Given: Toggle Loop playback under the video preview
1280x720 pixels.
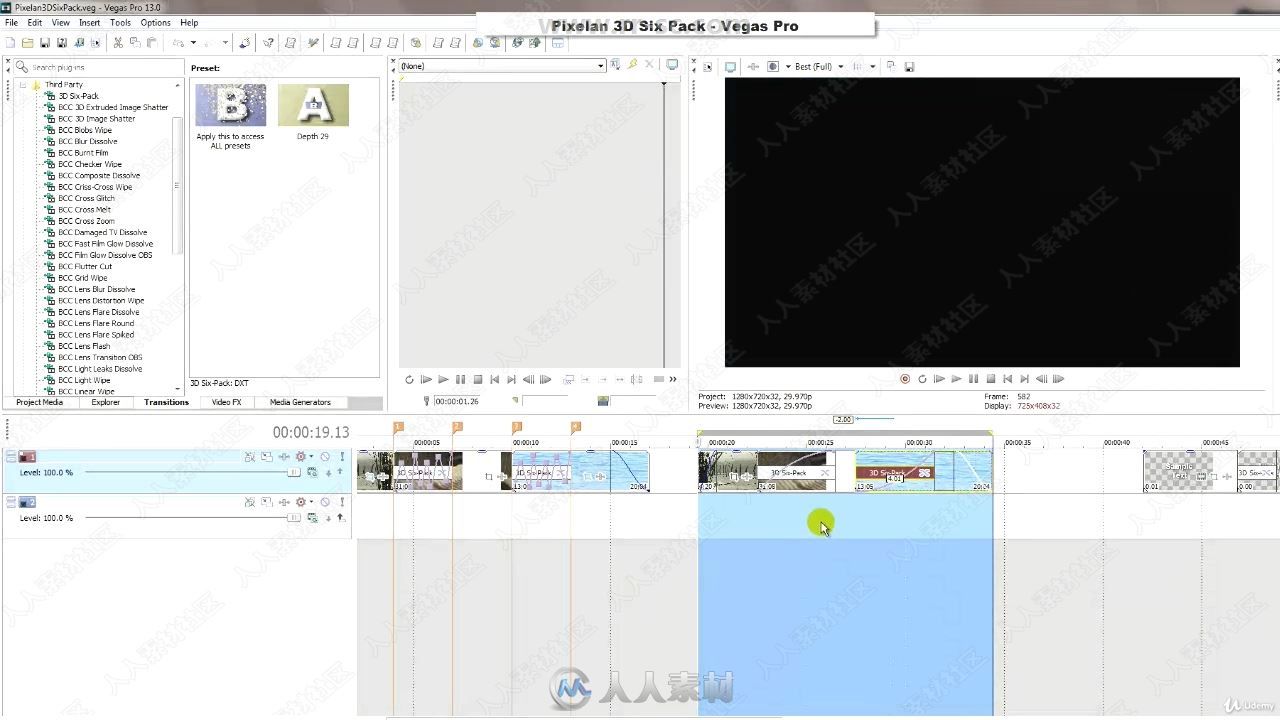Looking at the screenshot, I should point(922,379).
